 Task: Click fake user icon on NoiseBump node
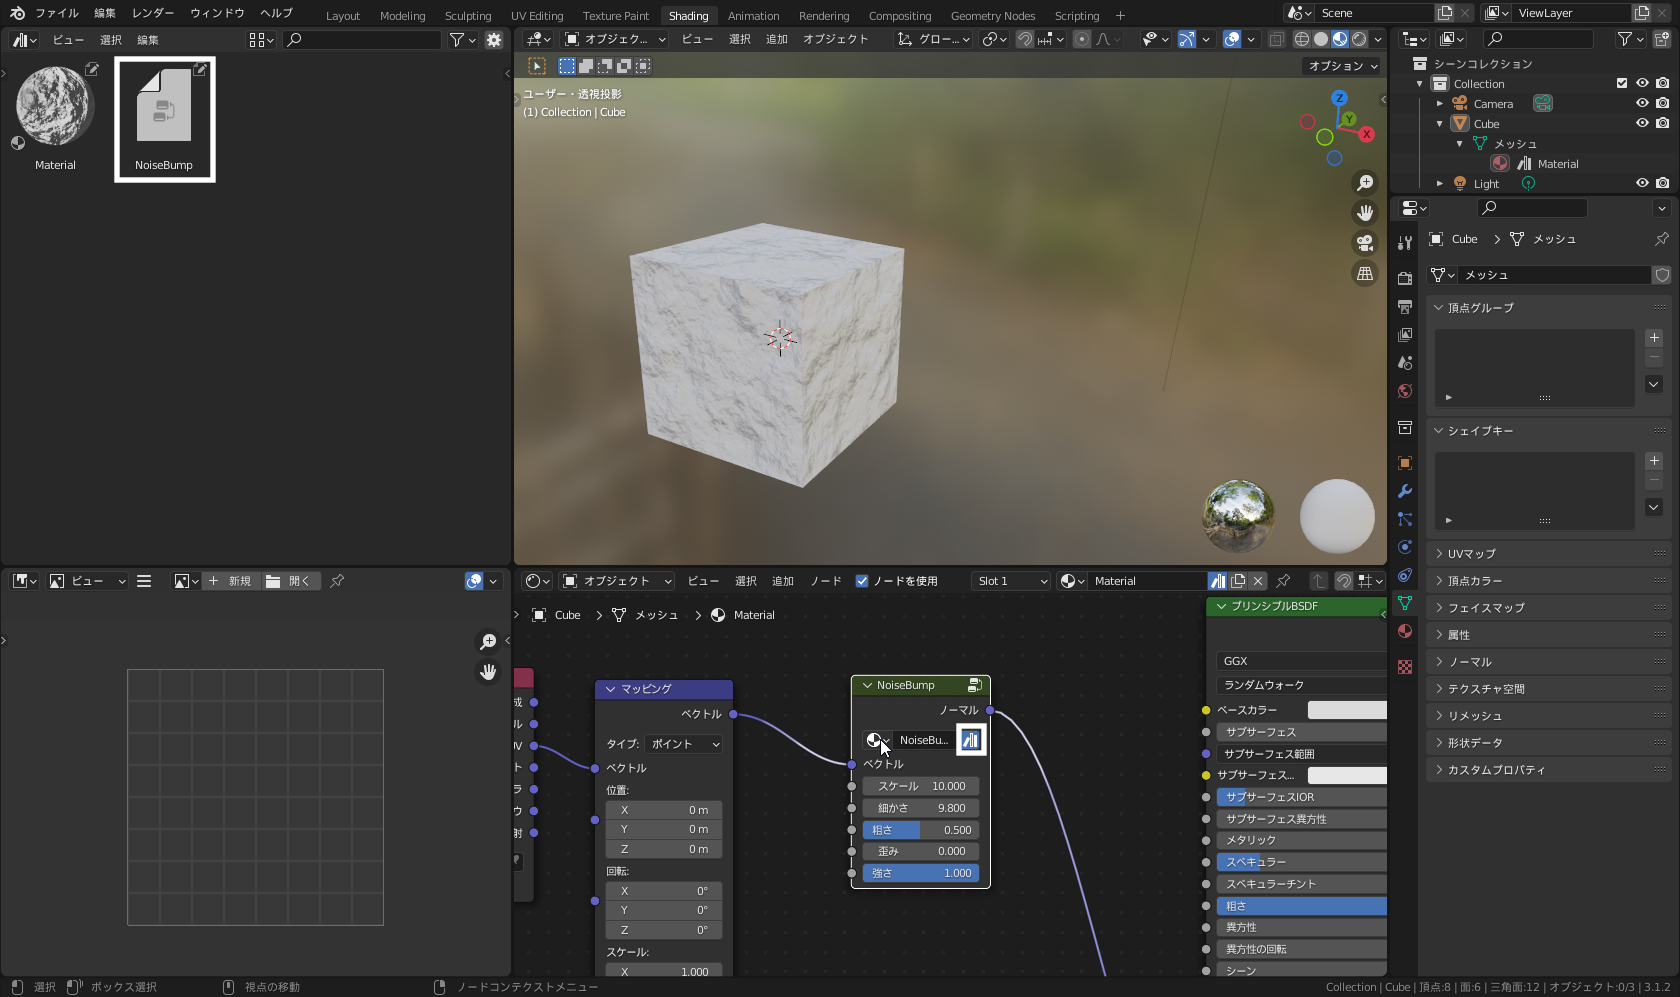(970, 740)
